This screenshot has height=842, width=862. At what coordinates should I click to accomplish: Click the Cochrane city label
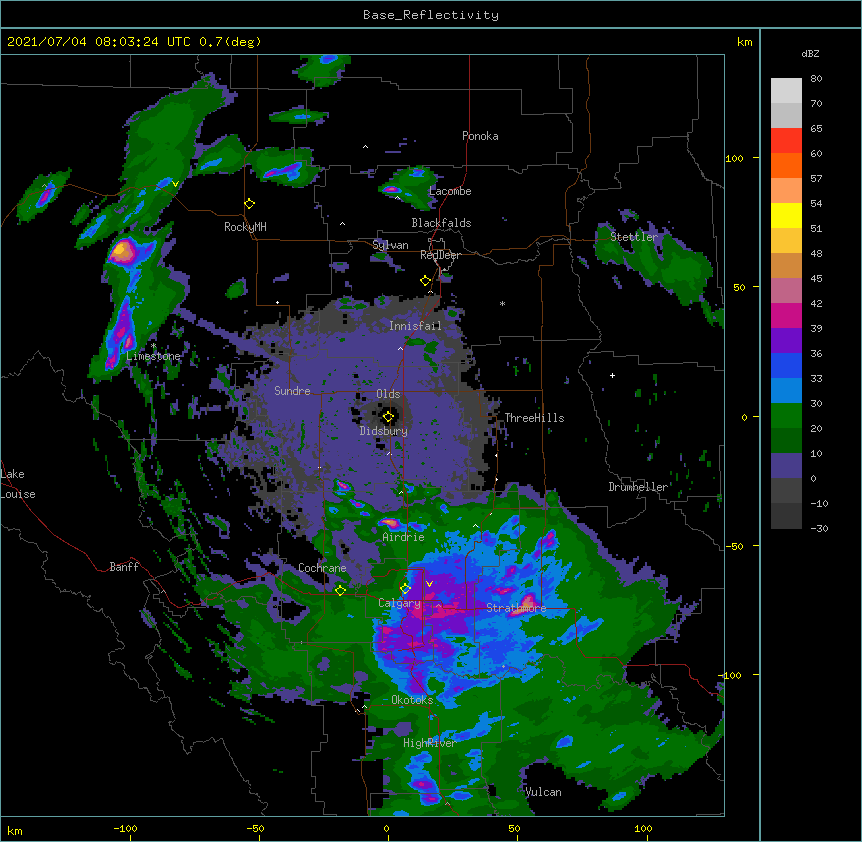click(x=322, y=568)
